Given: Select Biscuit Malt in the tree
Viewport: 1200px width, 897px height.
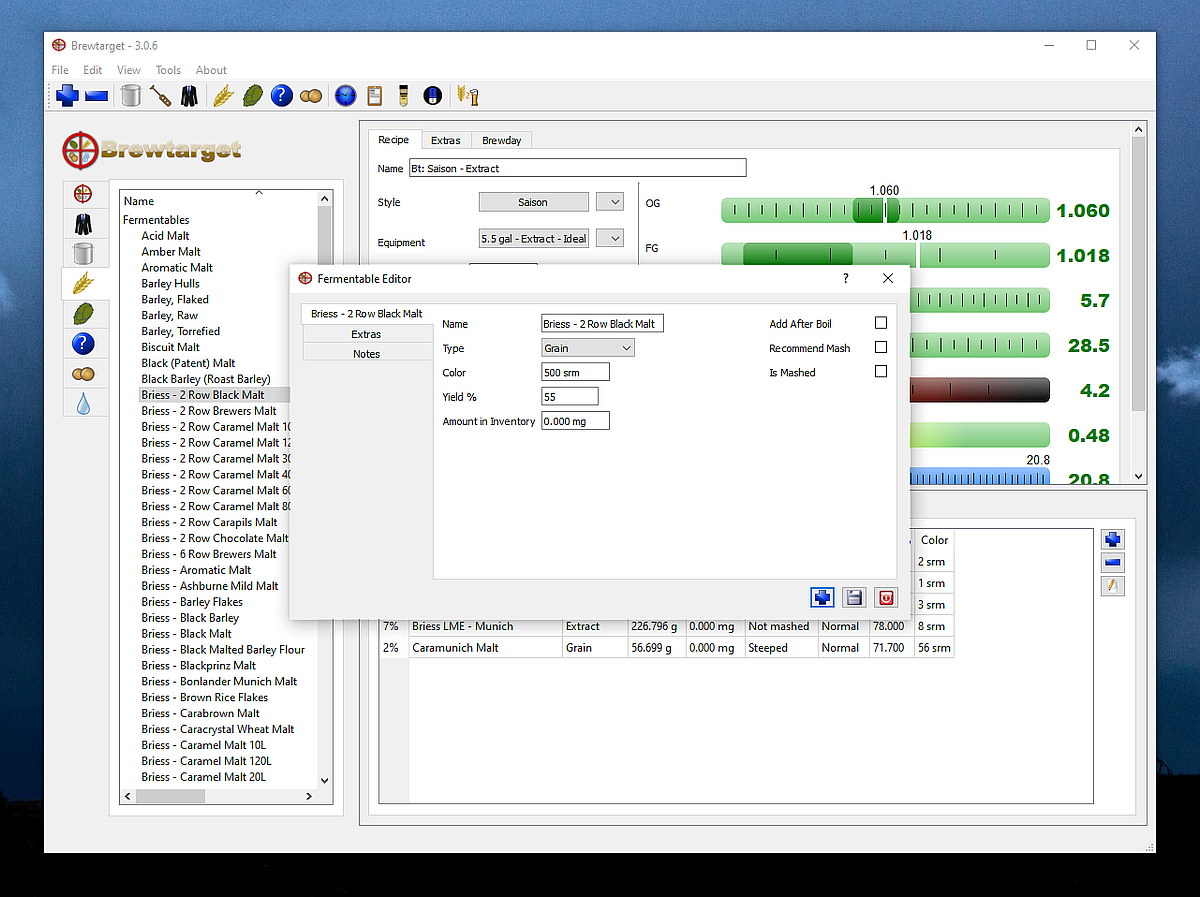Looking at the screenshot, I should [170, 347].
